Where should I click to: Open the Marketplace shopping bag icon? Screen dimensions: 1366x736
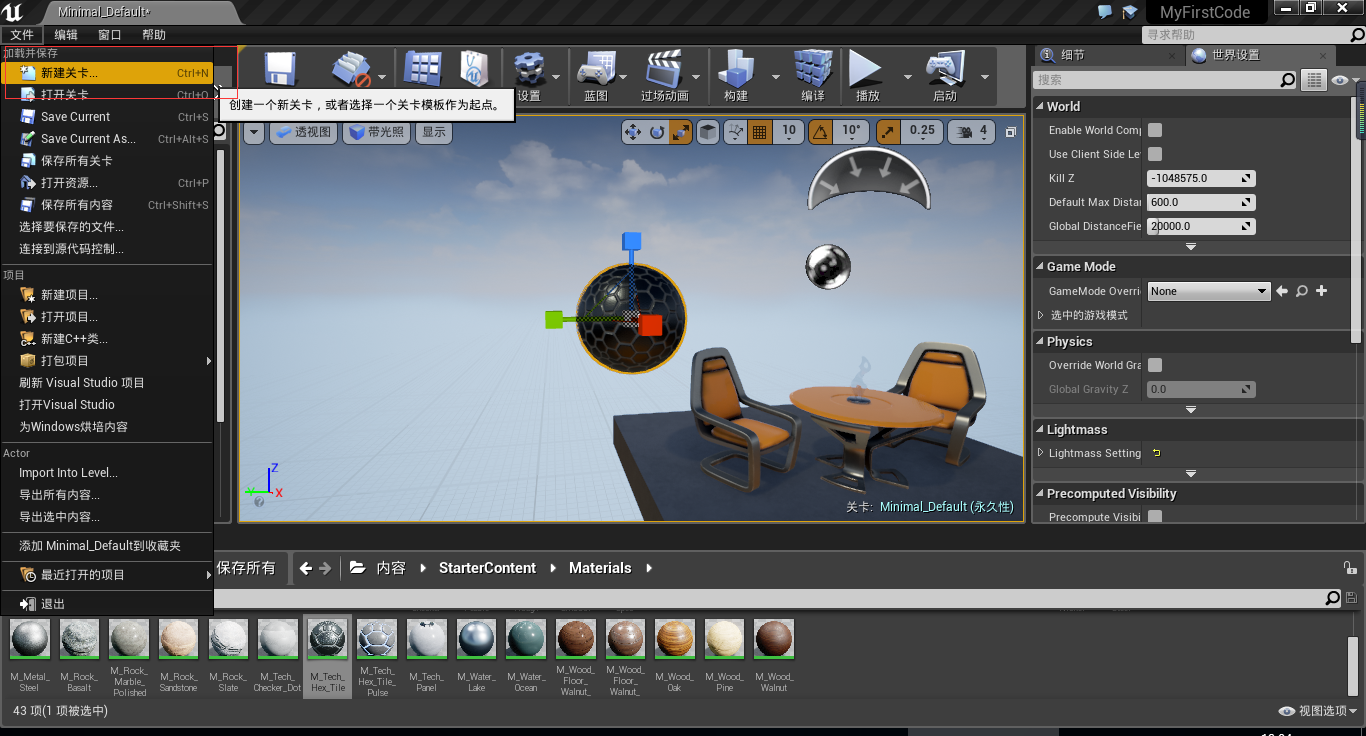tap(474, 70)
